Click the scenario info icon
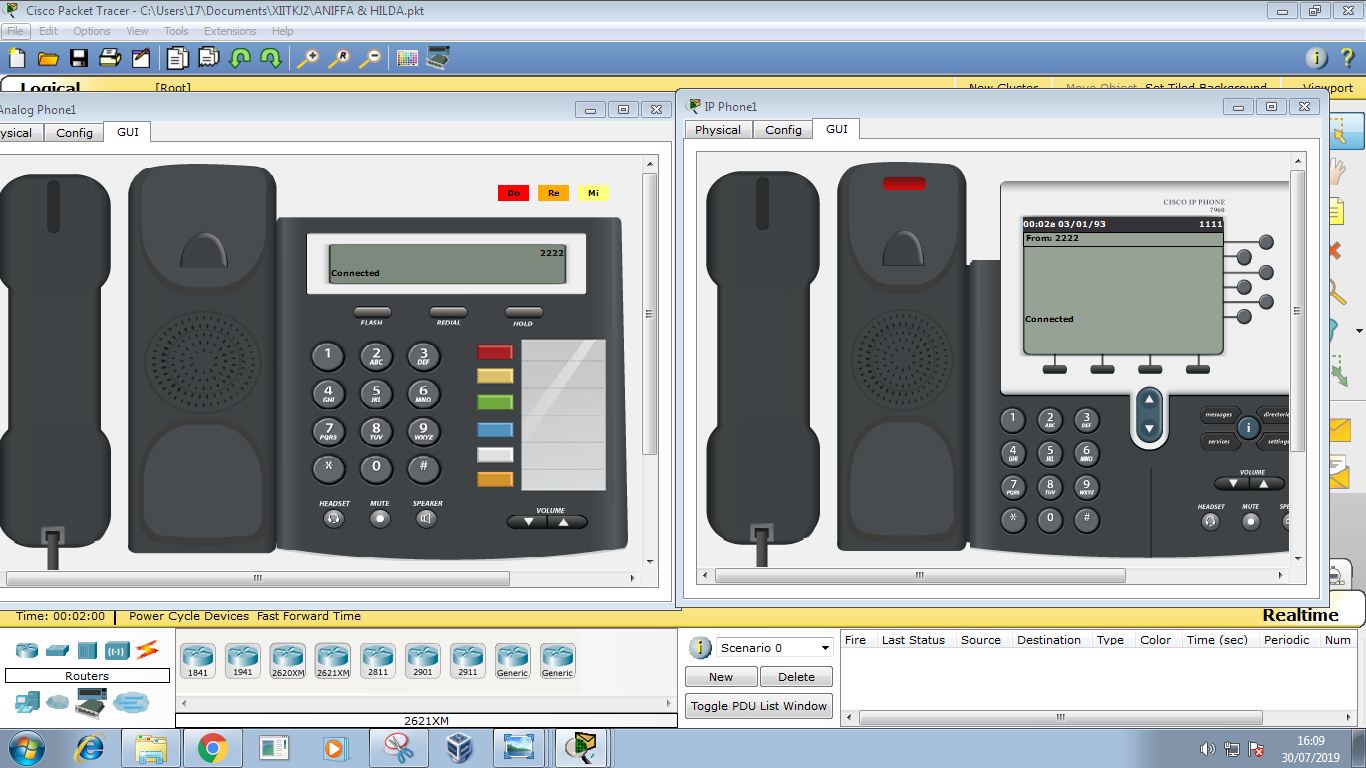The width and height of the screenshot is (1366, 768). (701, 648)
